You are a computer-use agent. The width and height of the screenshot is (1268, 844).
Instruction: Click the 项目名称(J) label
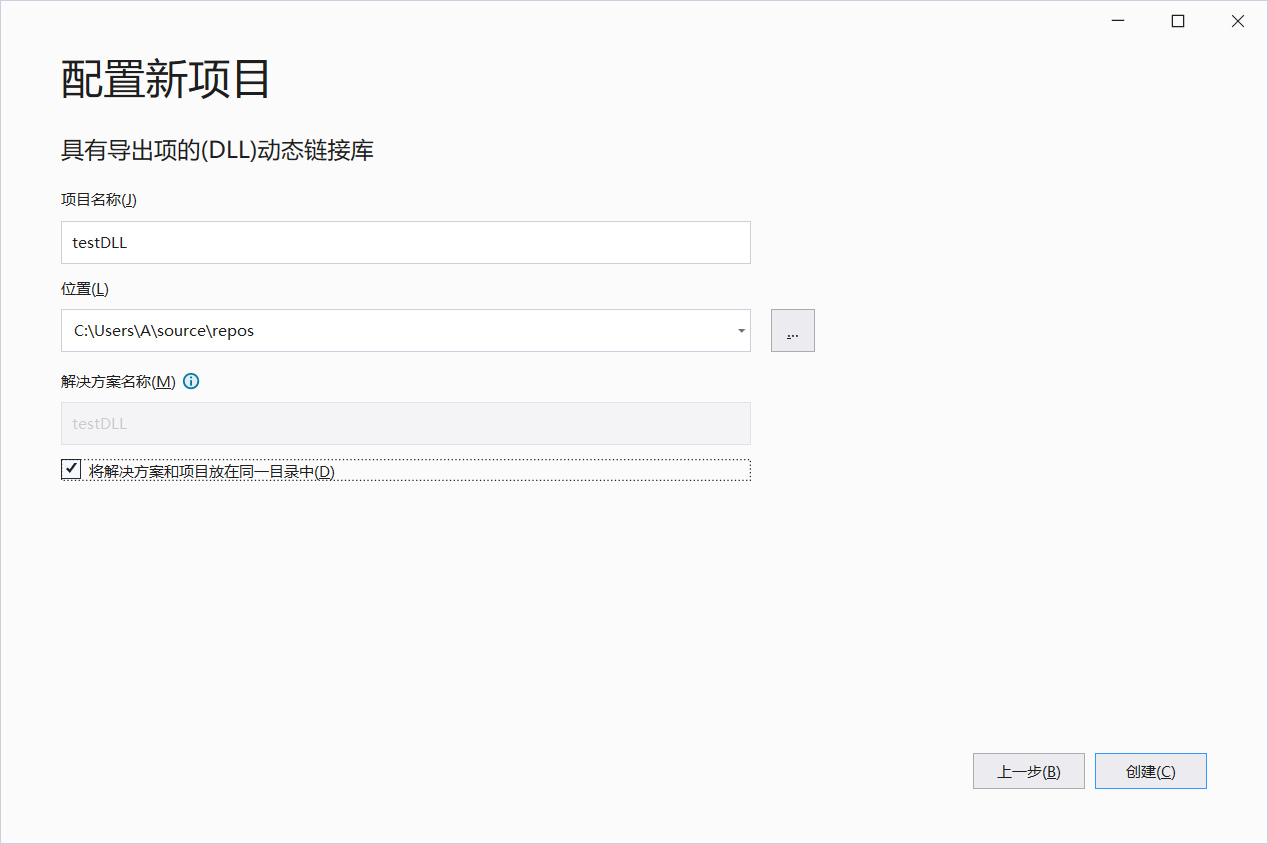97,199
